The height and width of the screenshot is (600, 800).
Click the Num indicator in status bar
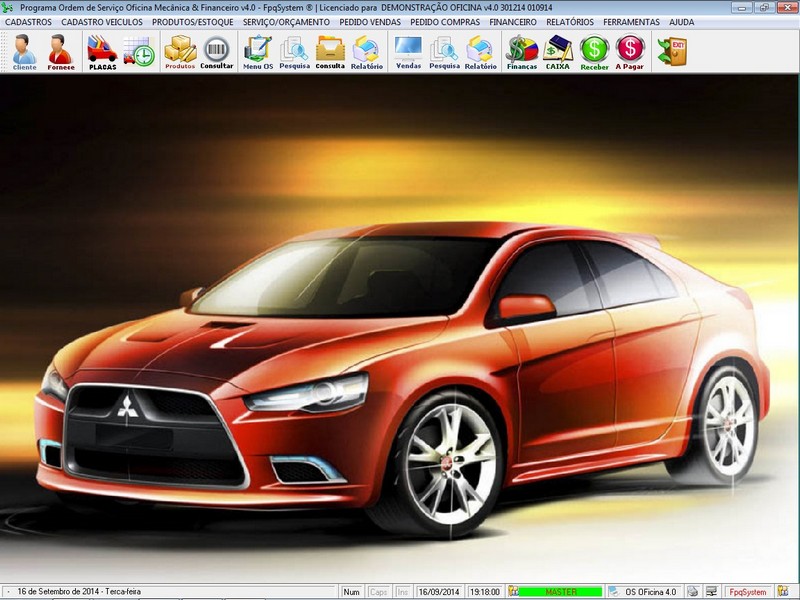click(x=351, y=592)
